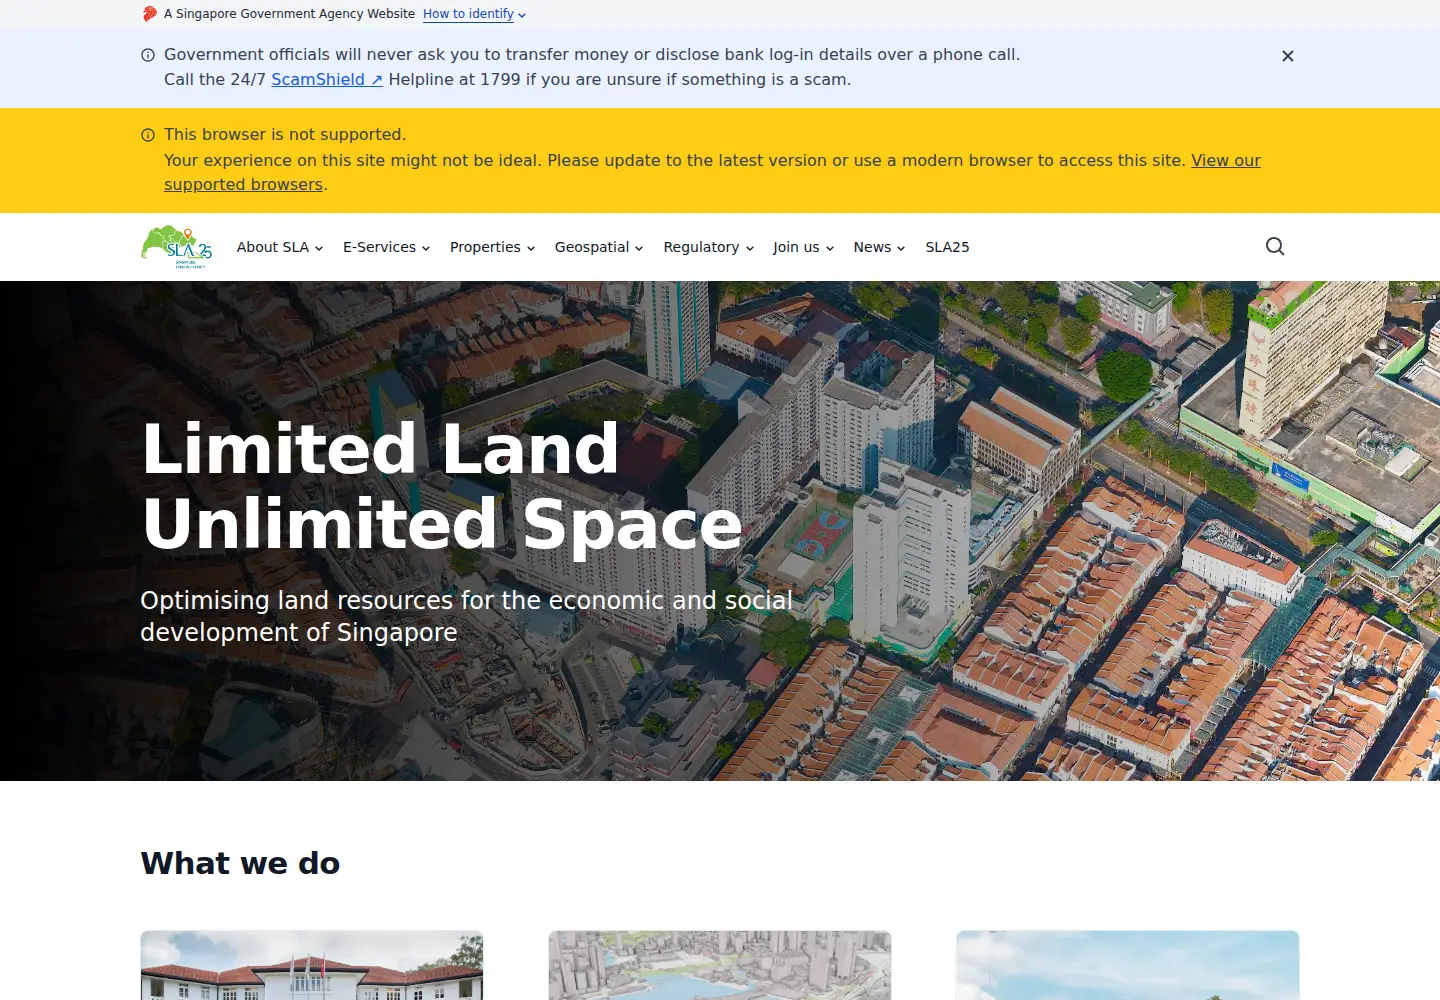Open the middle 3D city map card
Viewport: 1440px width, 1000px height.
pos(720,965)
